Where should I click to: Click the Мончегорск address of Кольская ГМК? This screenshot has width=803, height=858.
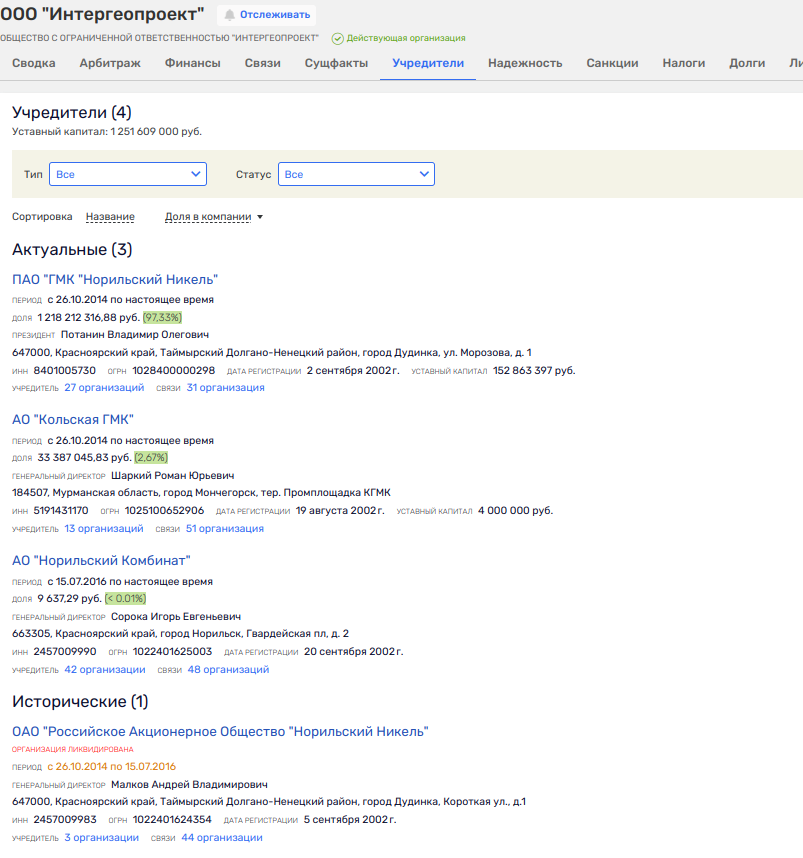(201, 492)
